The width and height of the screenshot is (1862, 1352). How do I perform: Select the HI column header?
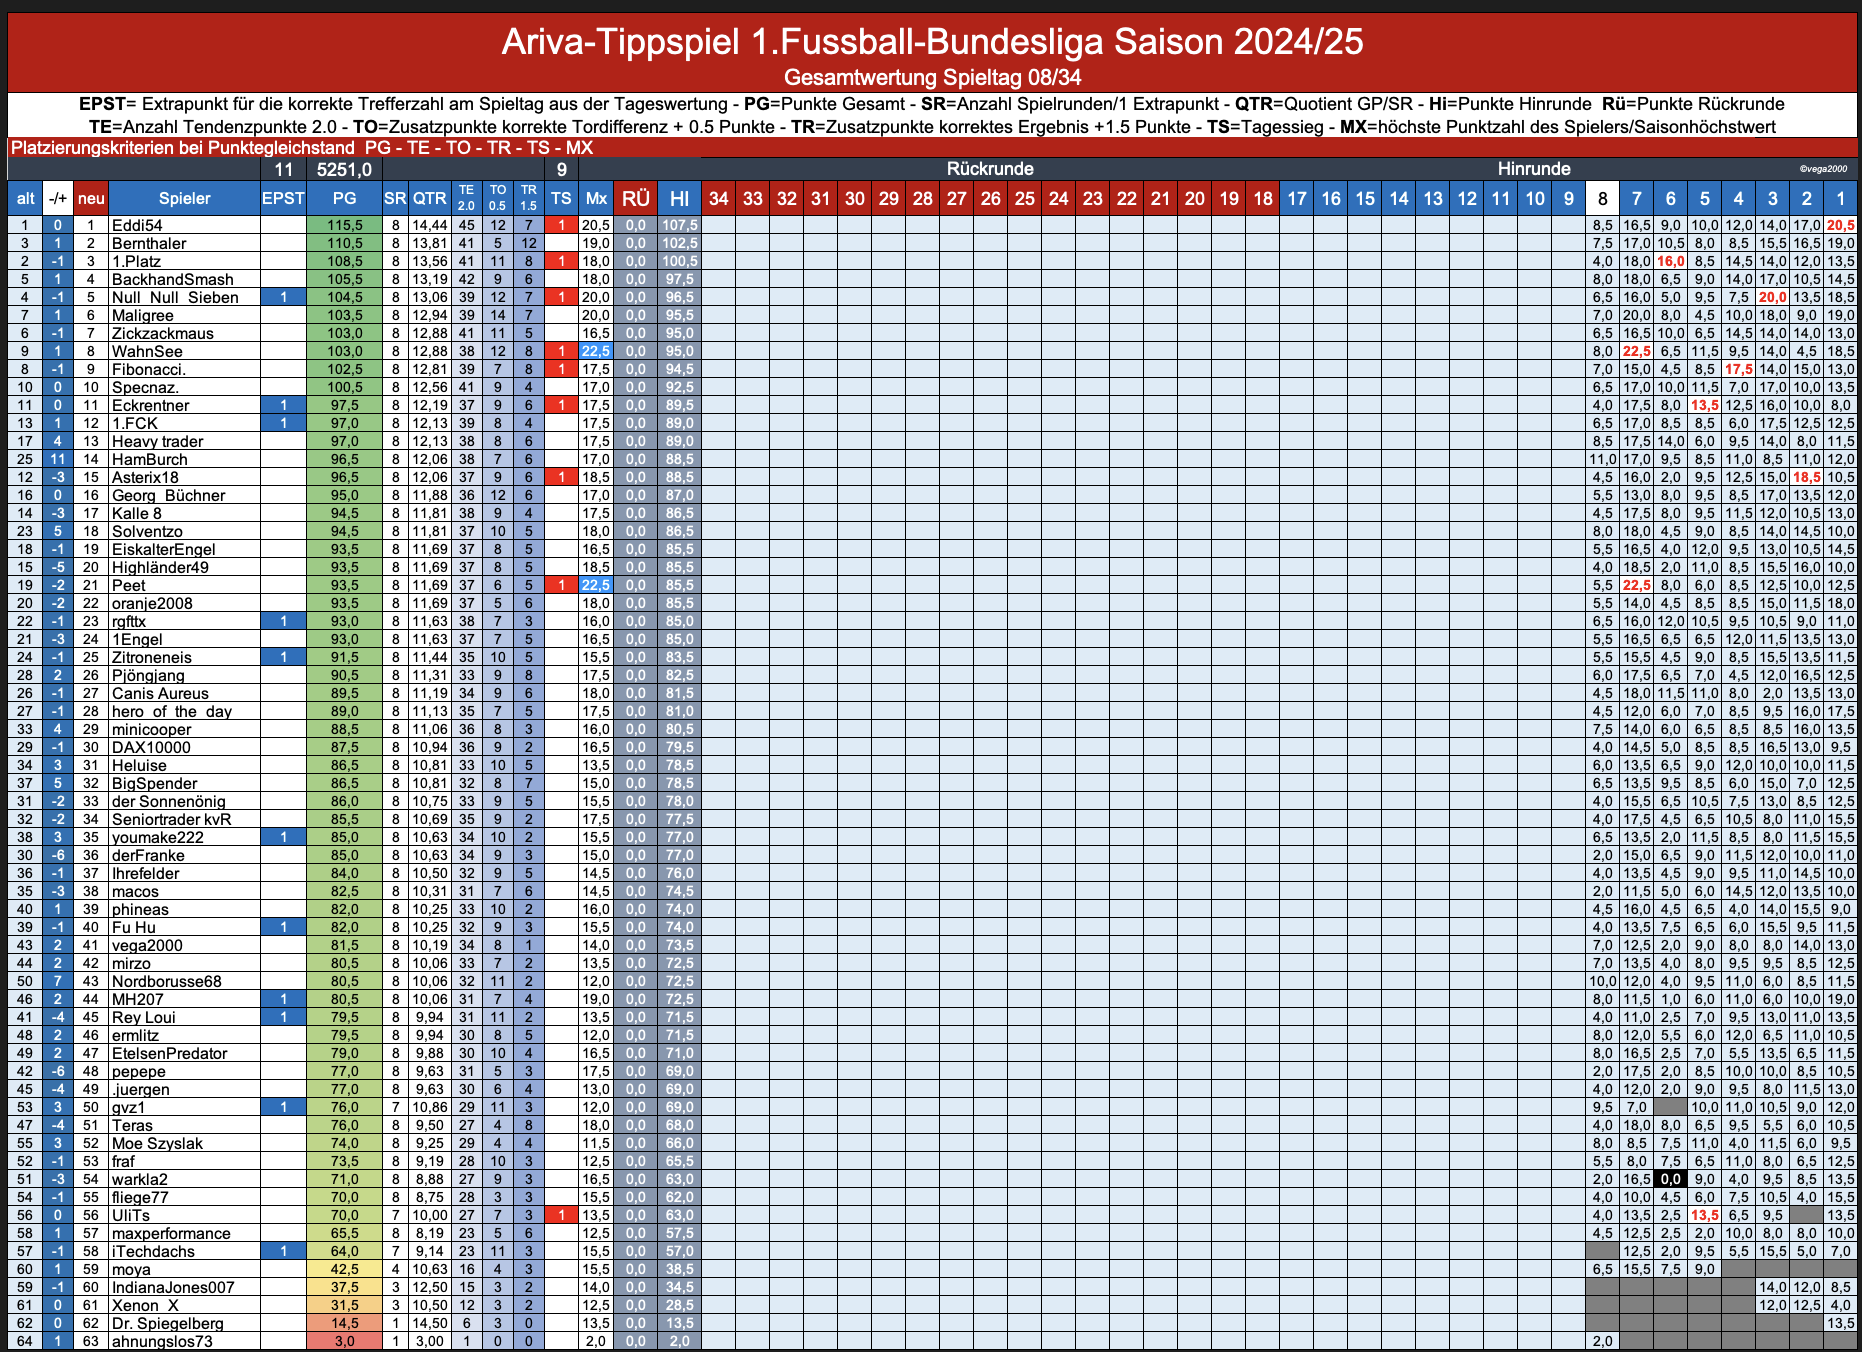click(679, 198)
